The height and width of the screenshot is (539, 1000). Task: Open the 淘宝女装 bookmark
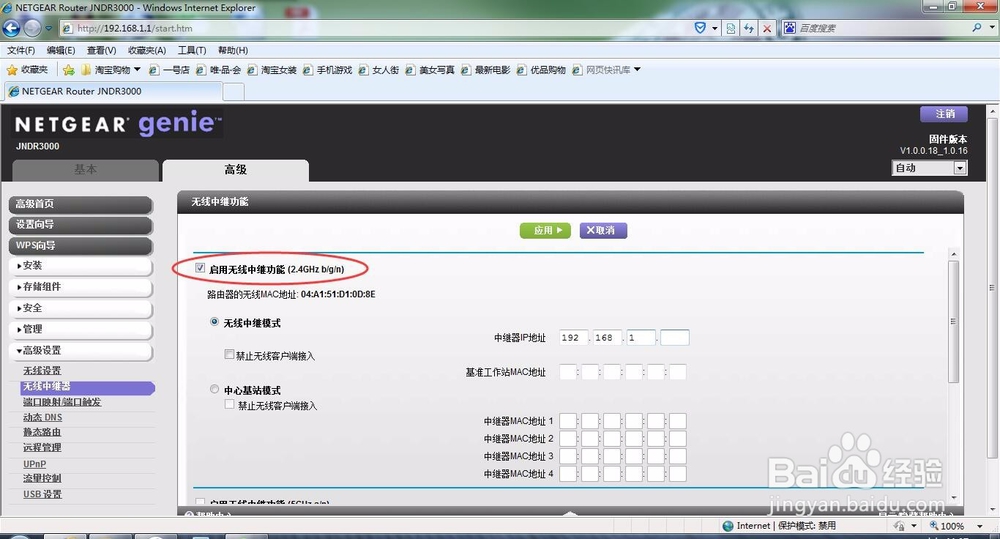pos(272,70)
